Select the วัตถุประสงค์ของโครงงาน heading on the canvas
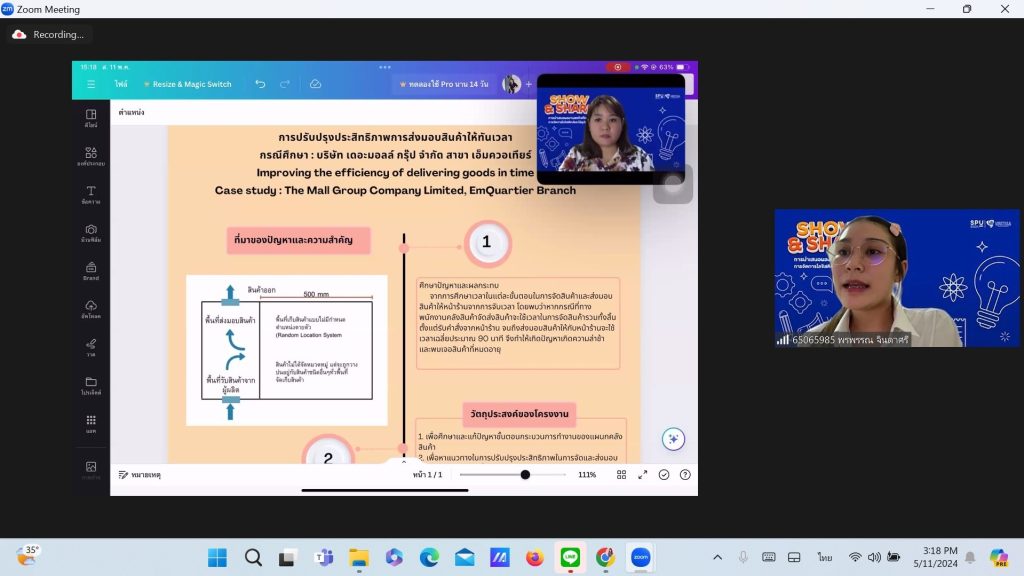The width and height of the screenshot is (1024, 576). coord(519,414)
